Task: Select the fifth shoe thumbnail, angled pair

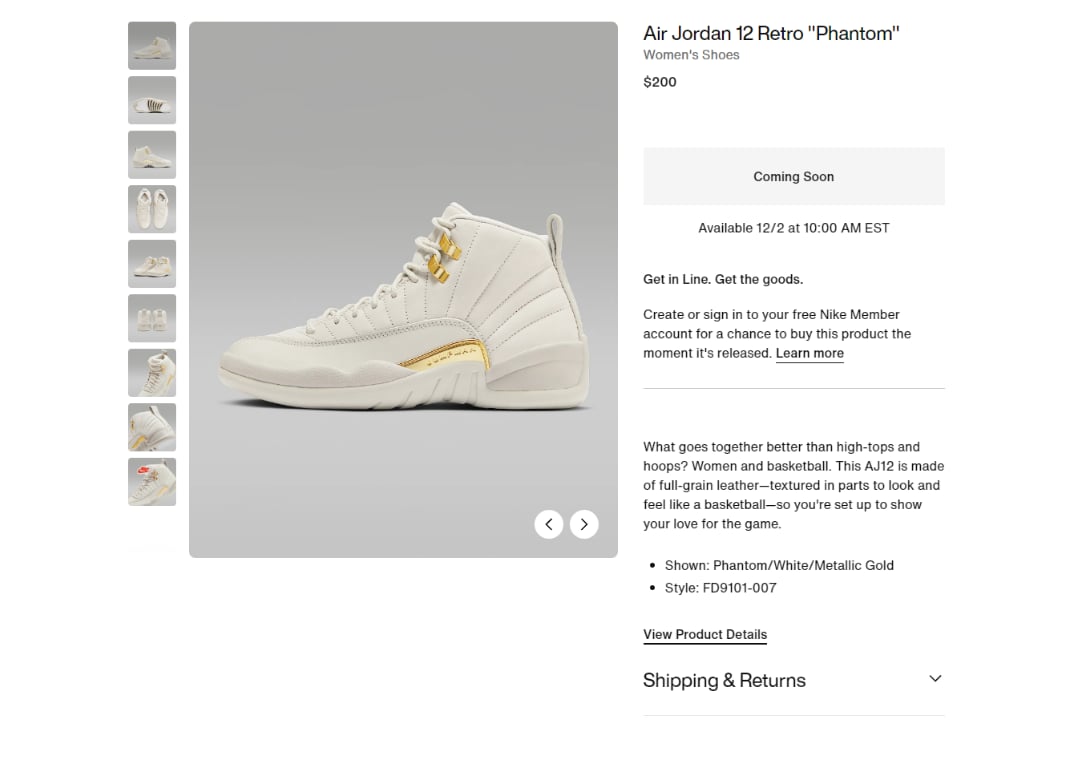Action: click(152, 264)
